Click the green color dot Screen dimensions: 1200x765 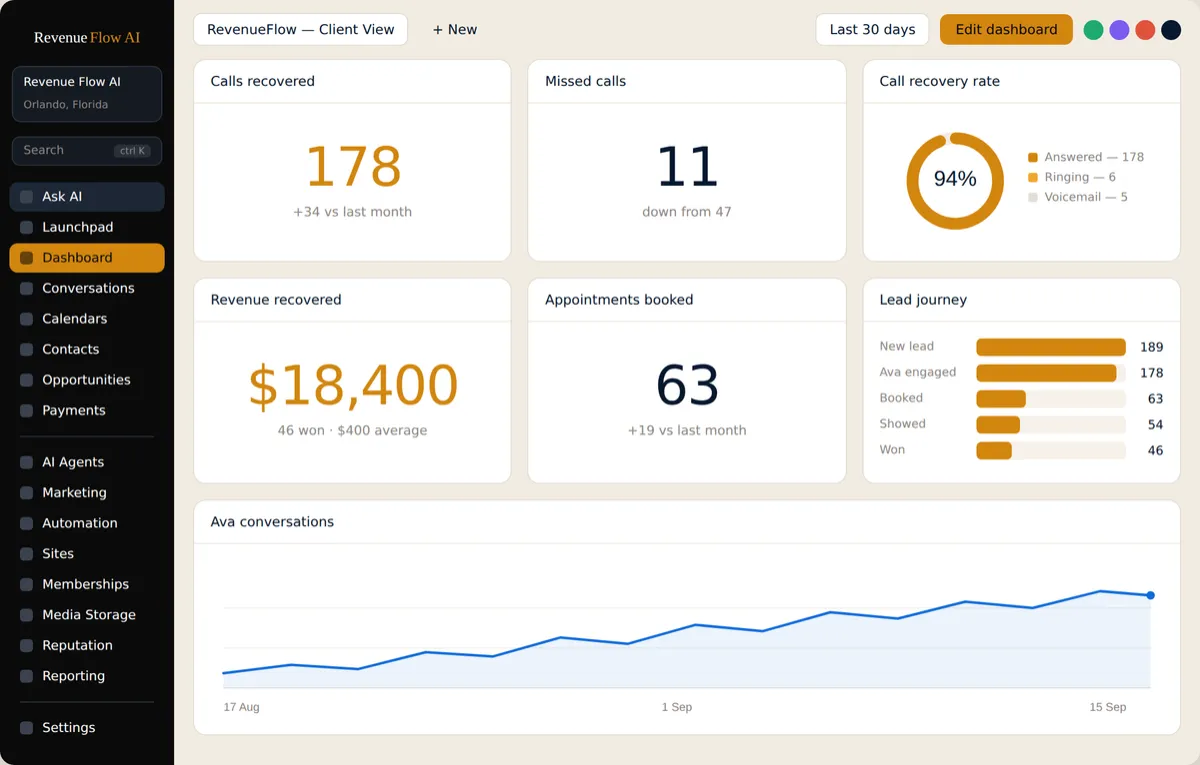pos(1093,30)
